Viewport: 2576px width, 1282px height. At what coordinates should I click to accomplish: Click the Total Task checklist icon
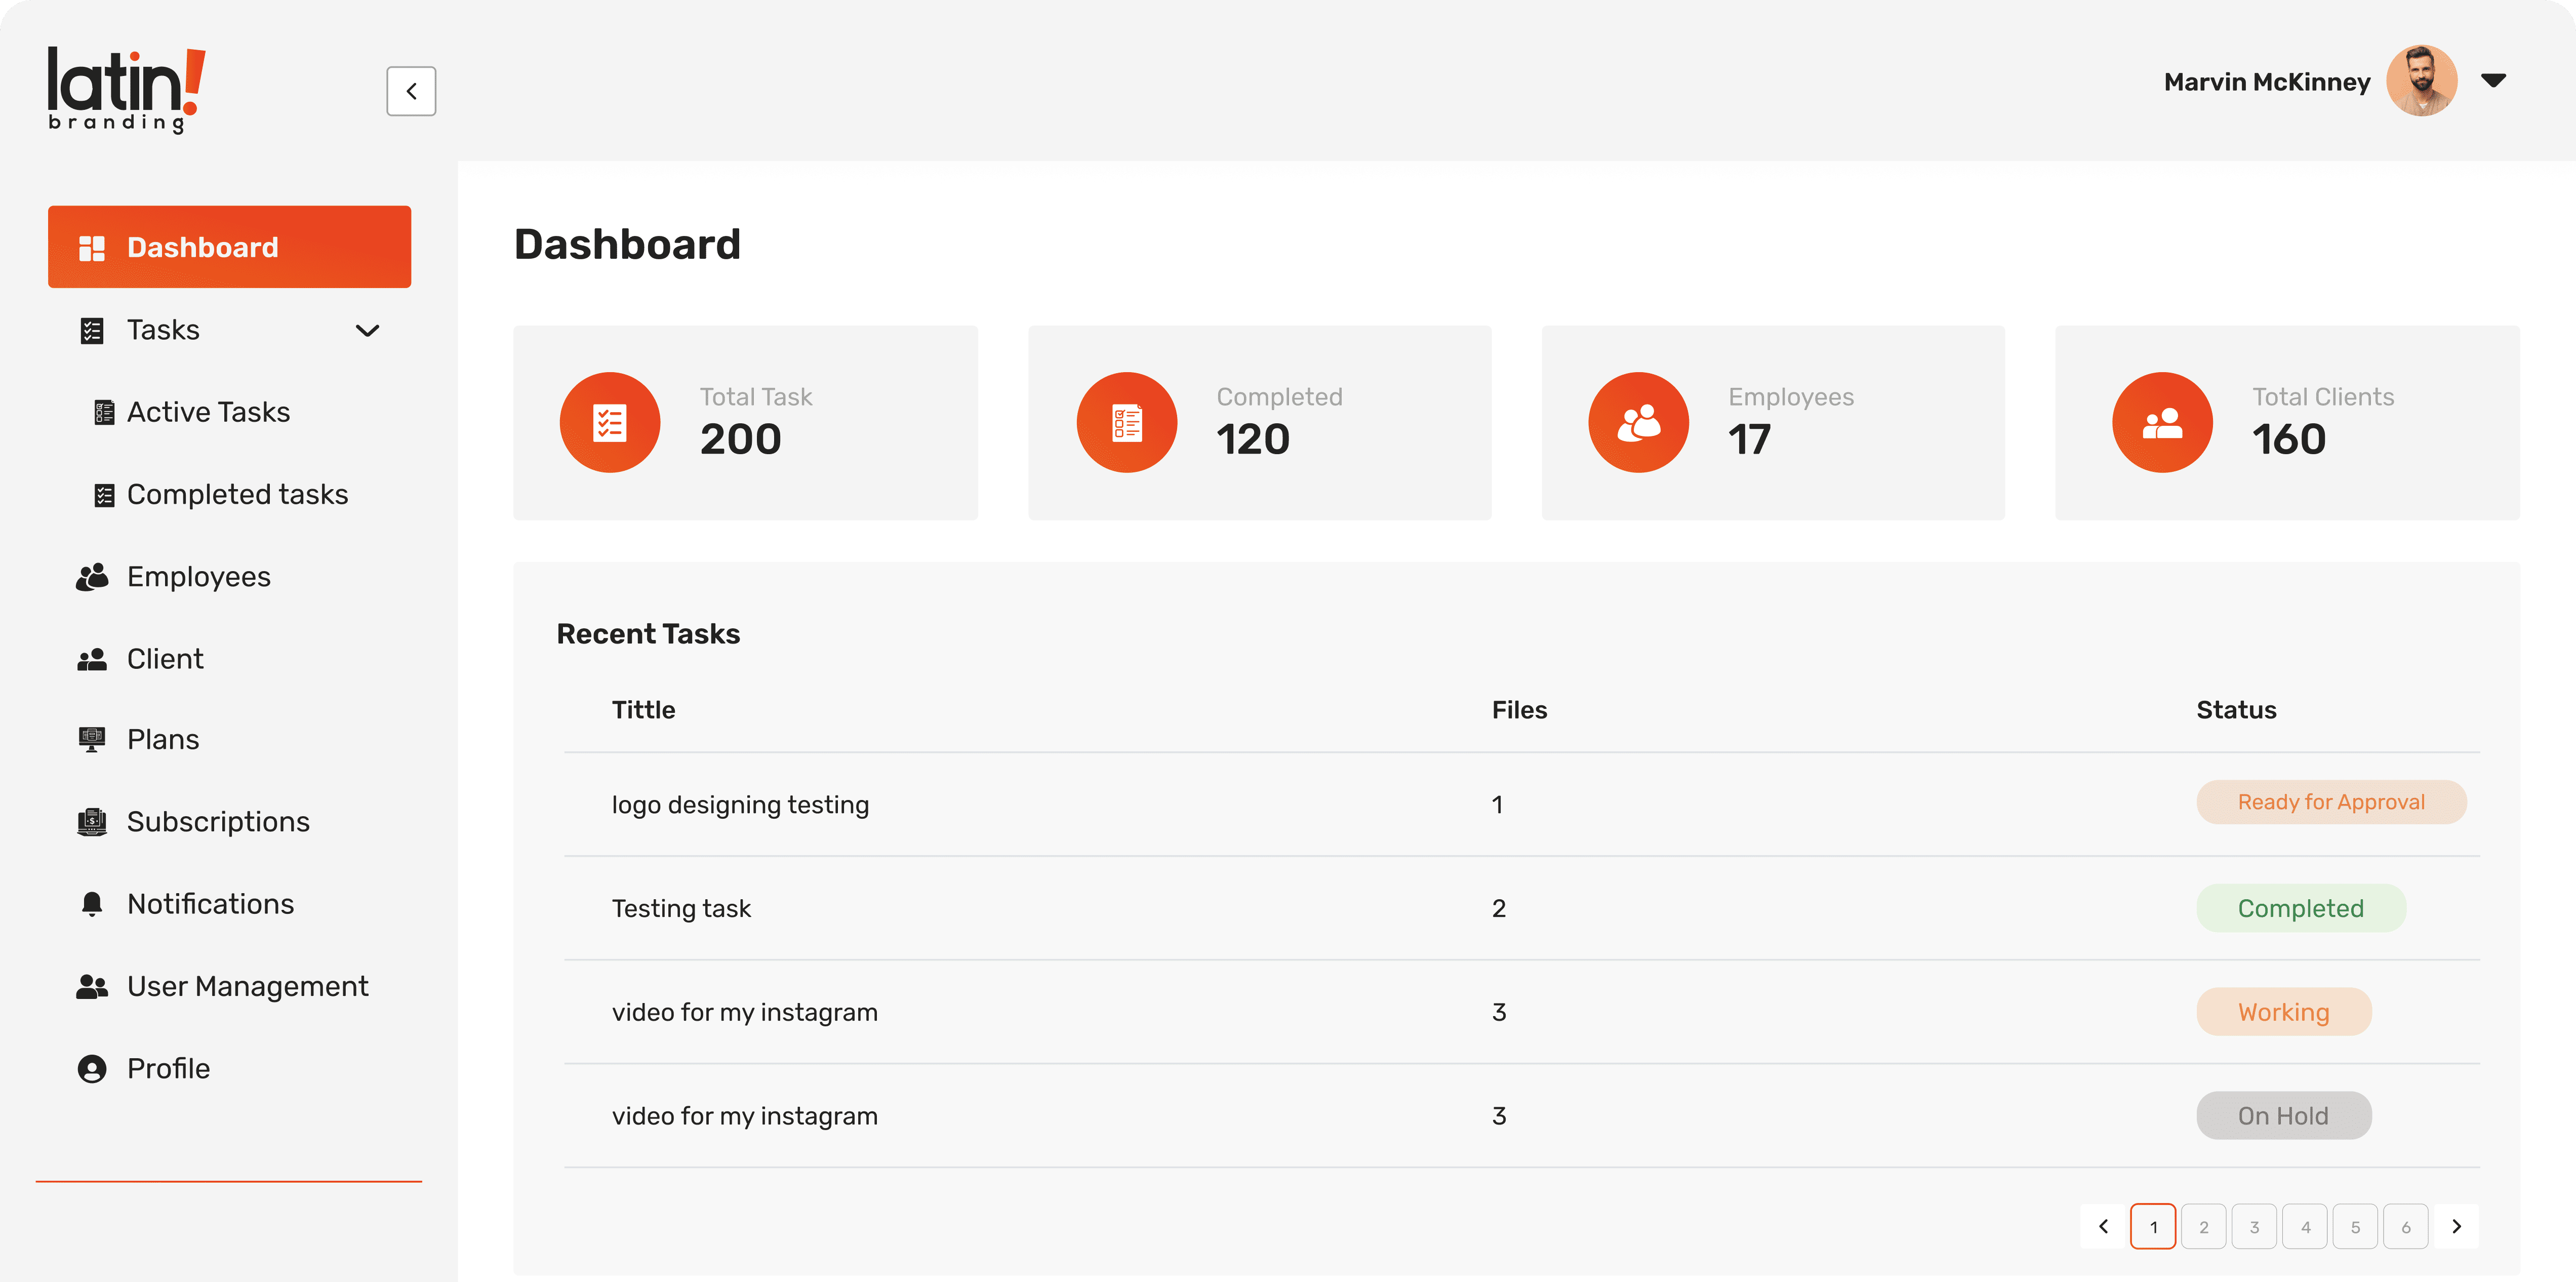[609, 422]
